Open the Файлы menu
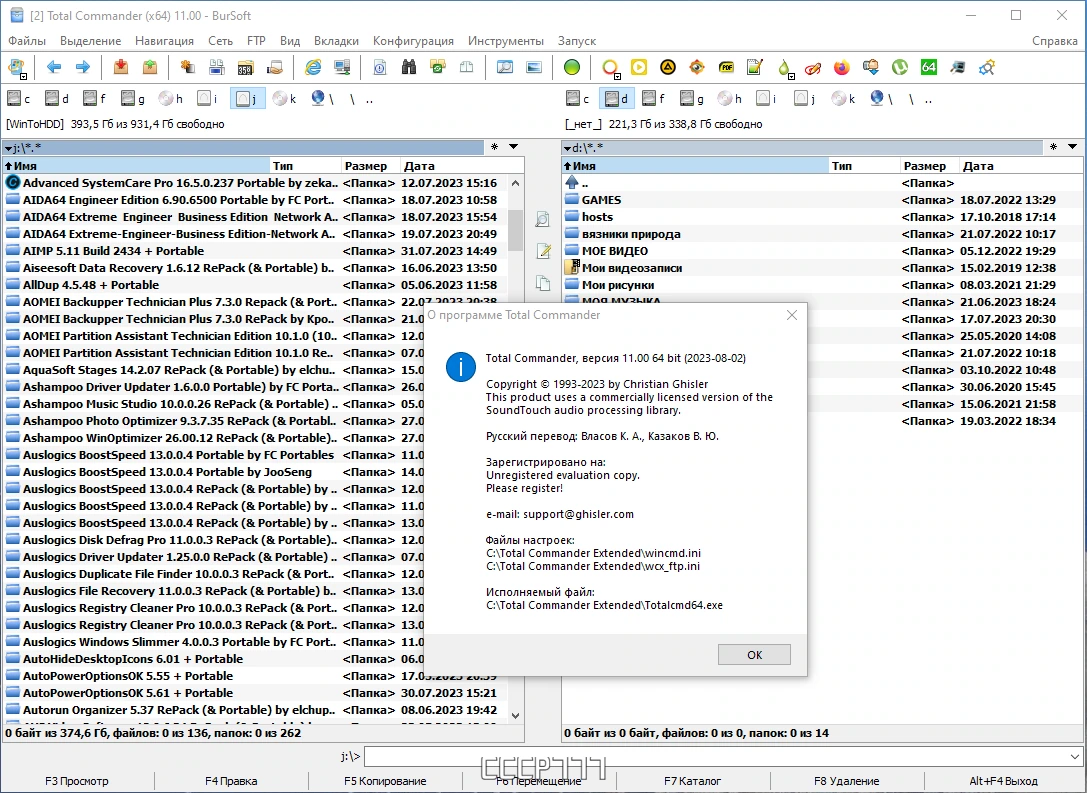The width and height of the screenshot is (1087, 793). 27,41
